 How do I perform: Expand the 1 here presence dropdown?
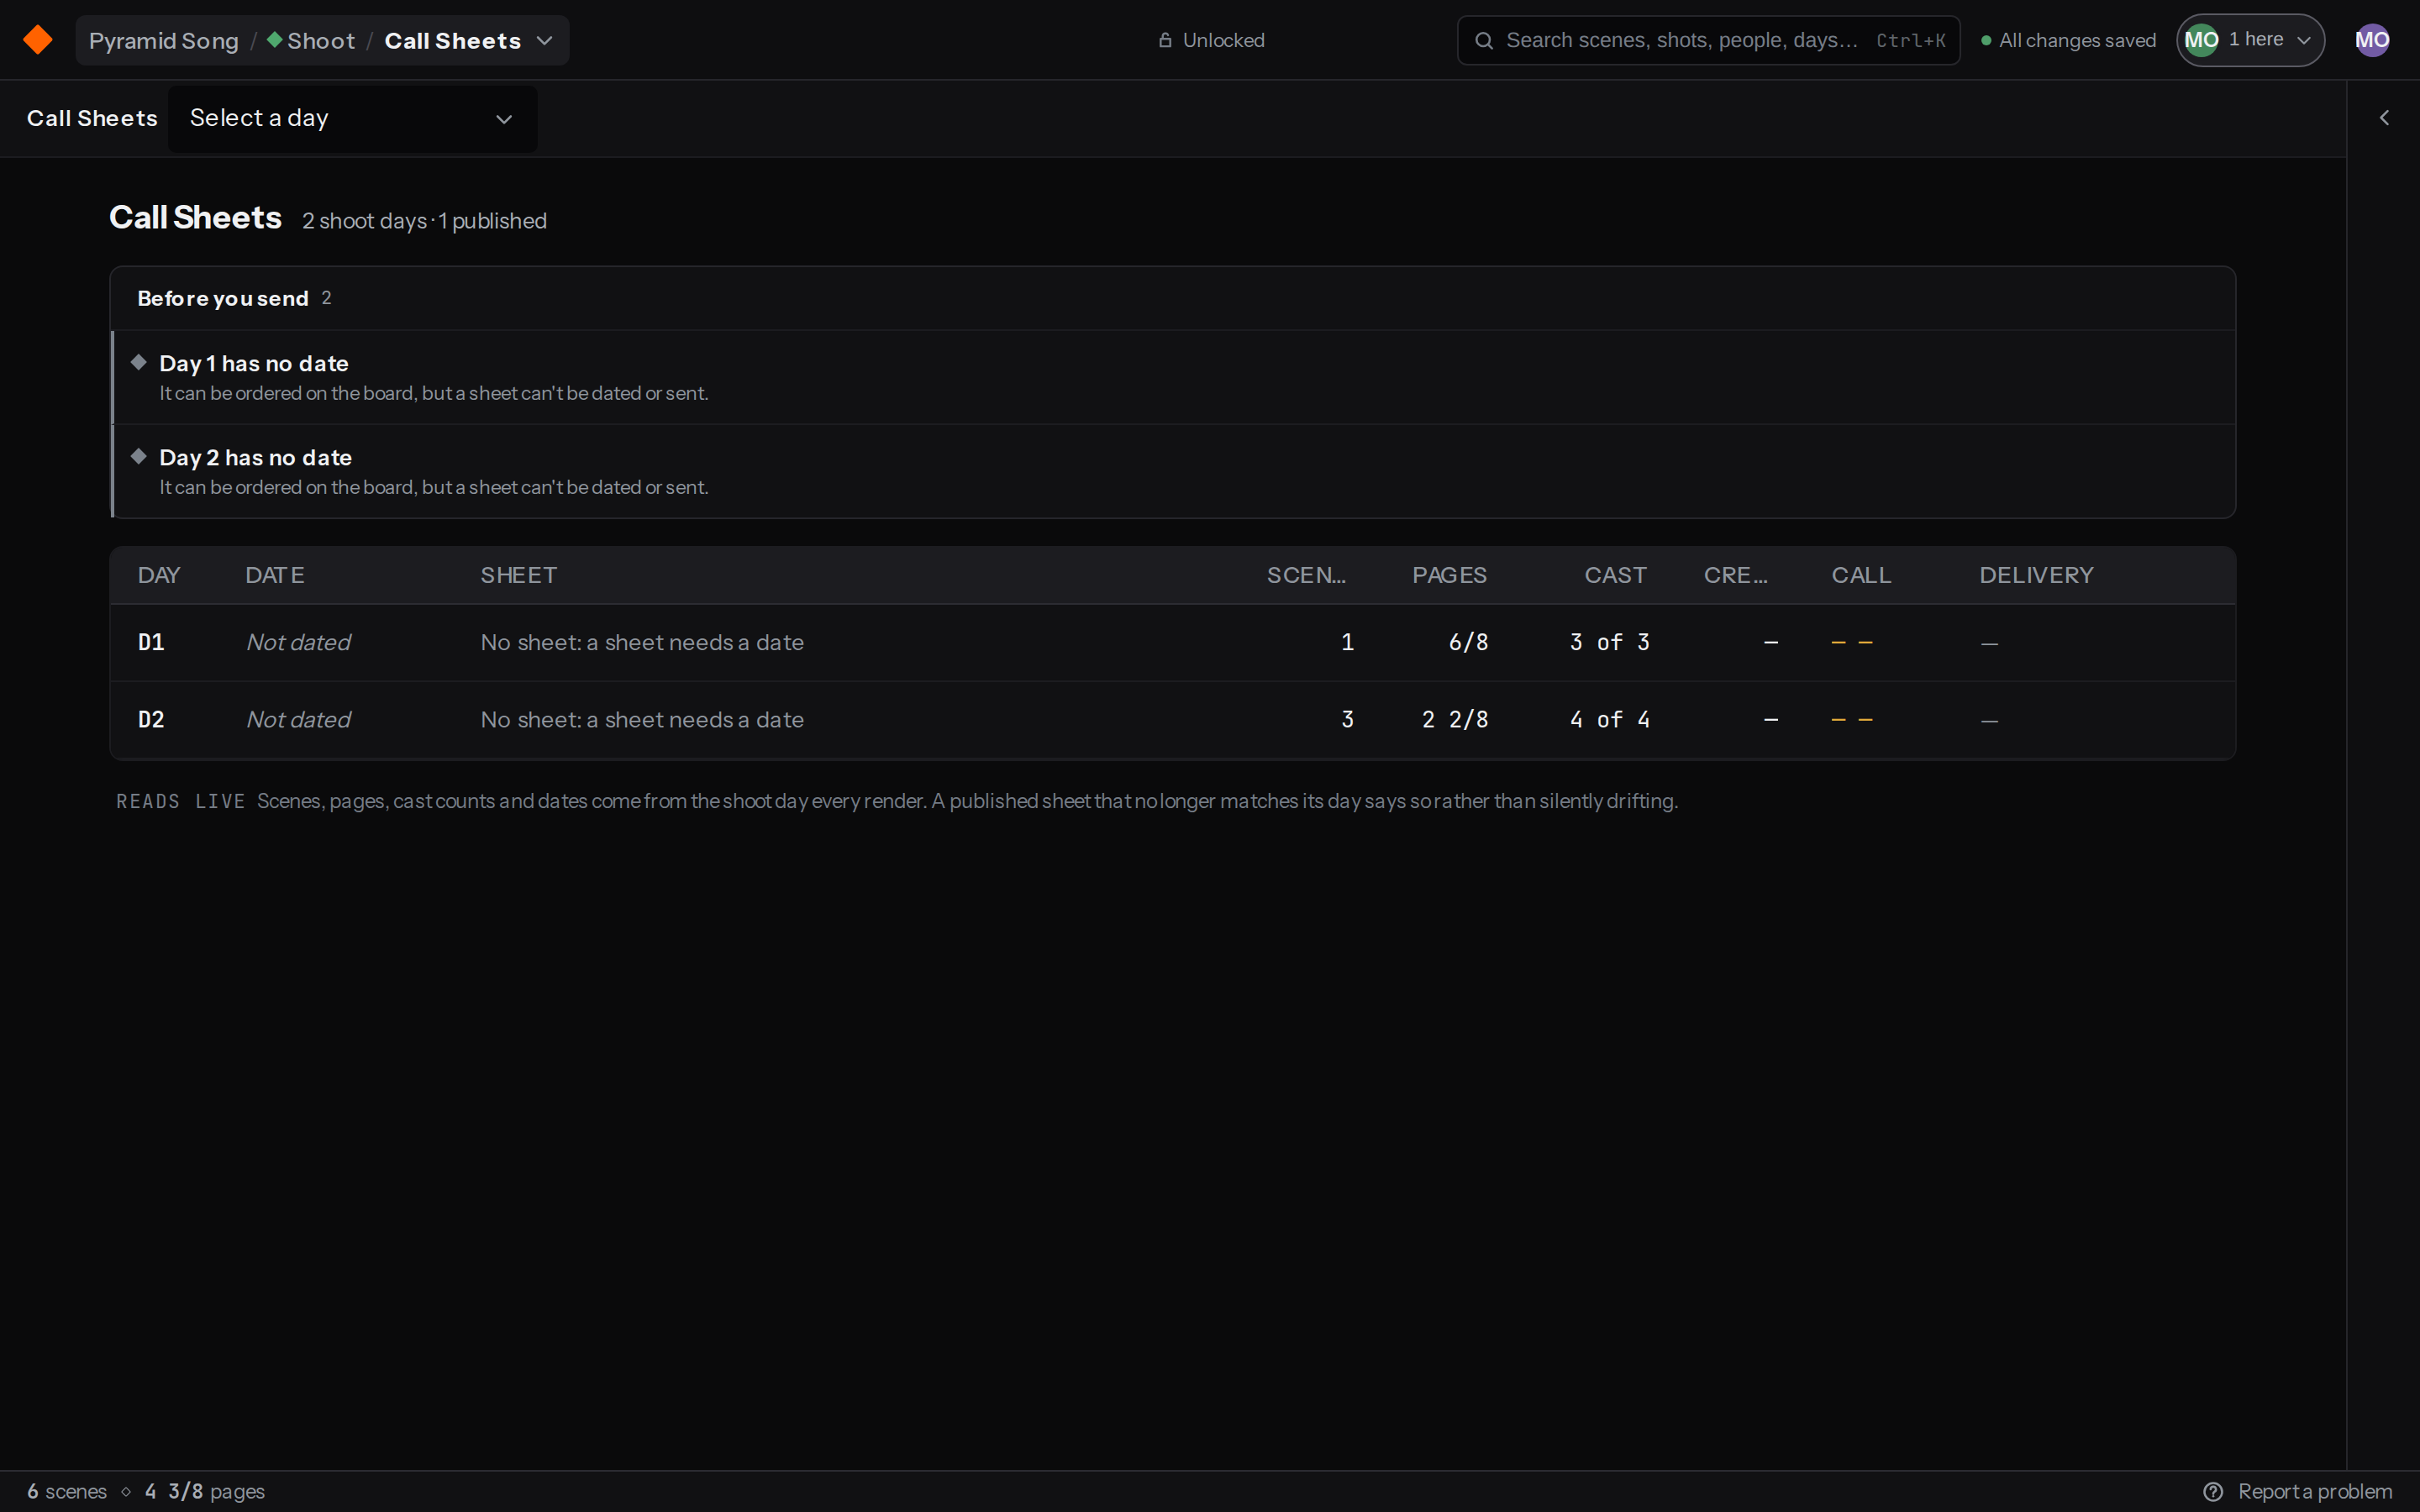pos(2250,40)
